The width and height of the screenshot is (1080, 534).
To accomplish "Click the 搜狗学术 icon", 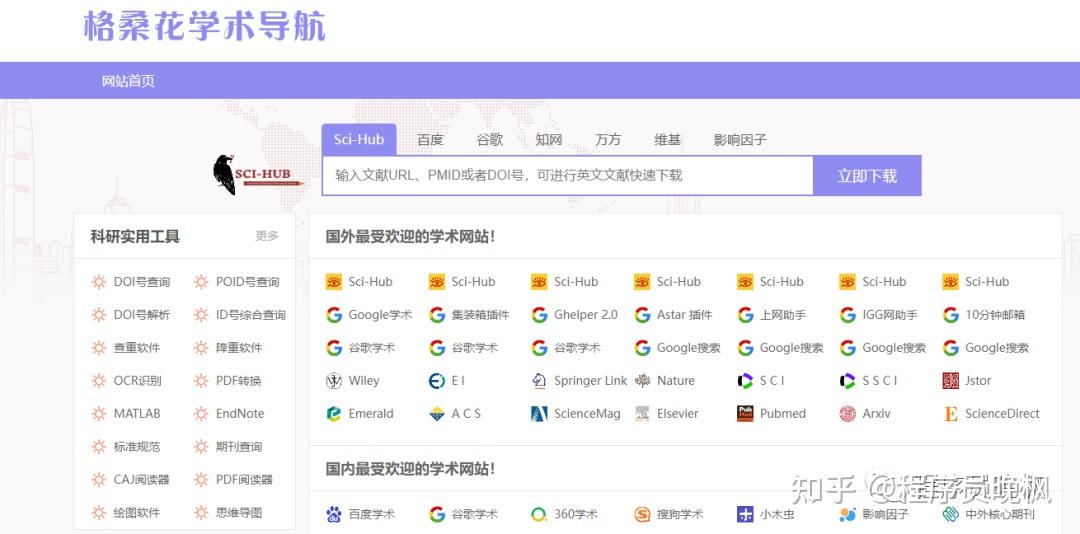I will pos(643,514).
